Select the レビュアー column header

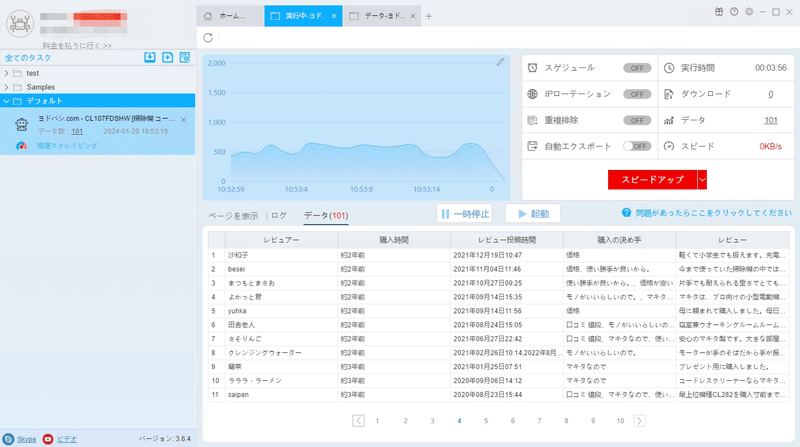281,240
